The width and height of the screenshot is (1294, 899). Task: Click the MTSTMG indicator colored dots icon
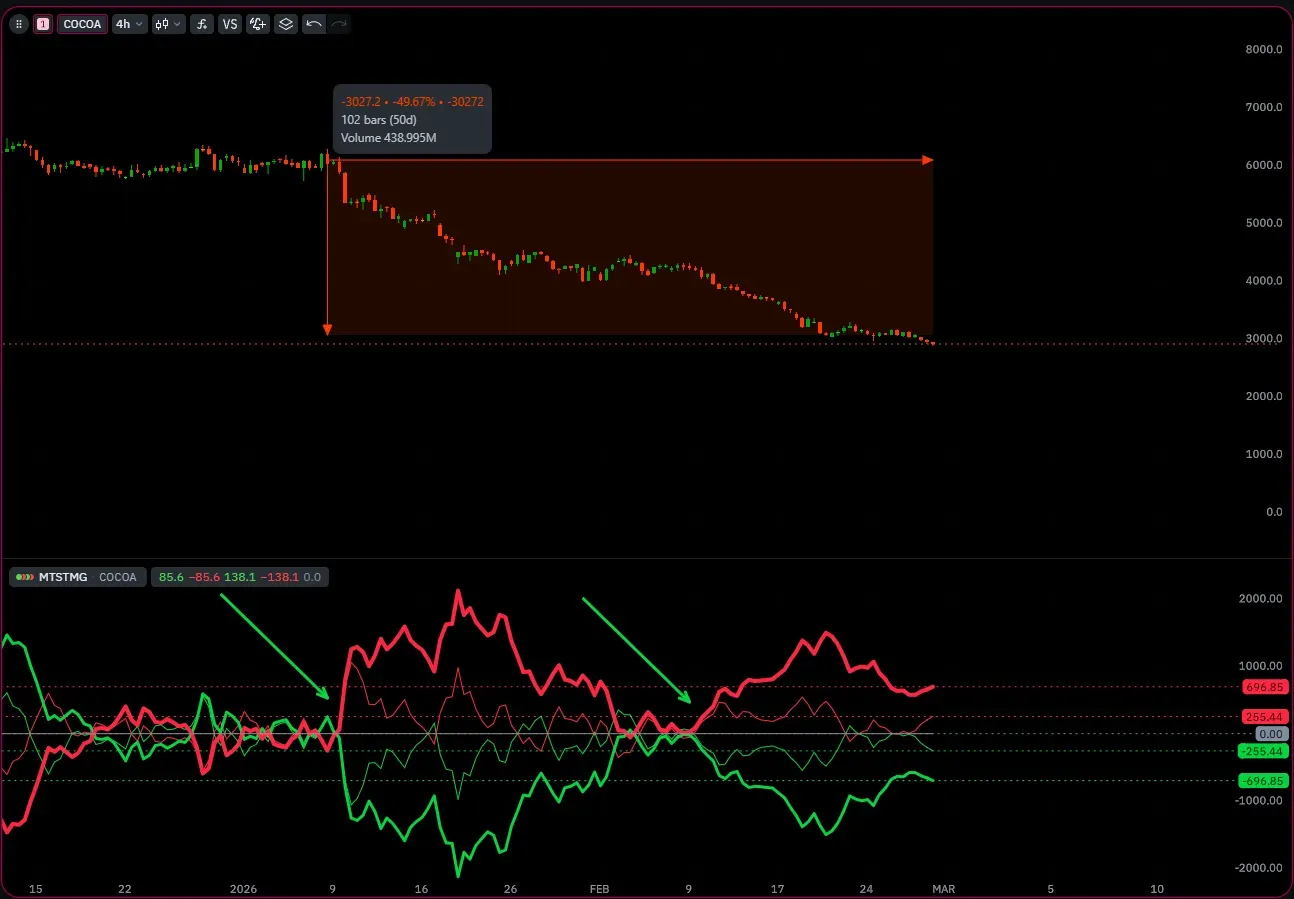pos(24,577)
